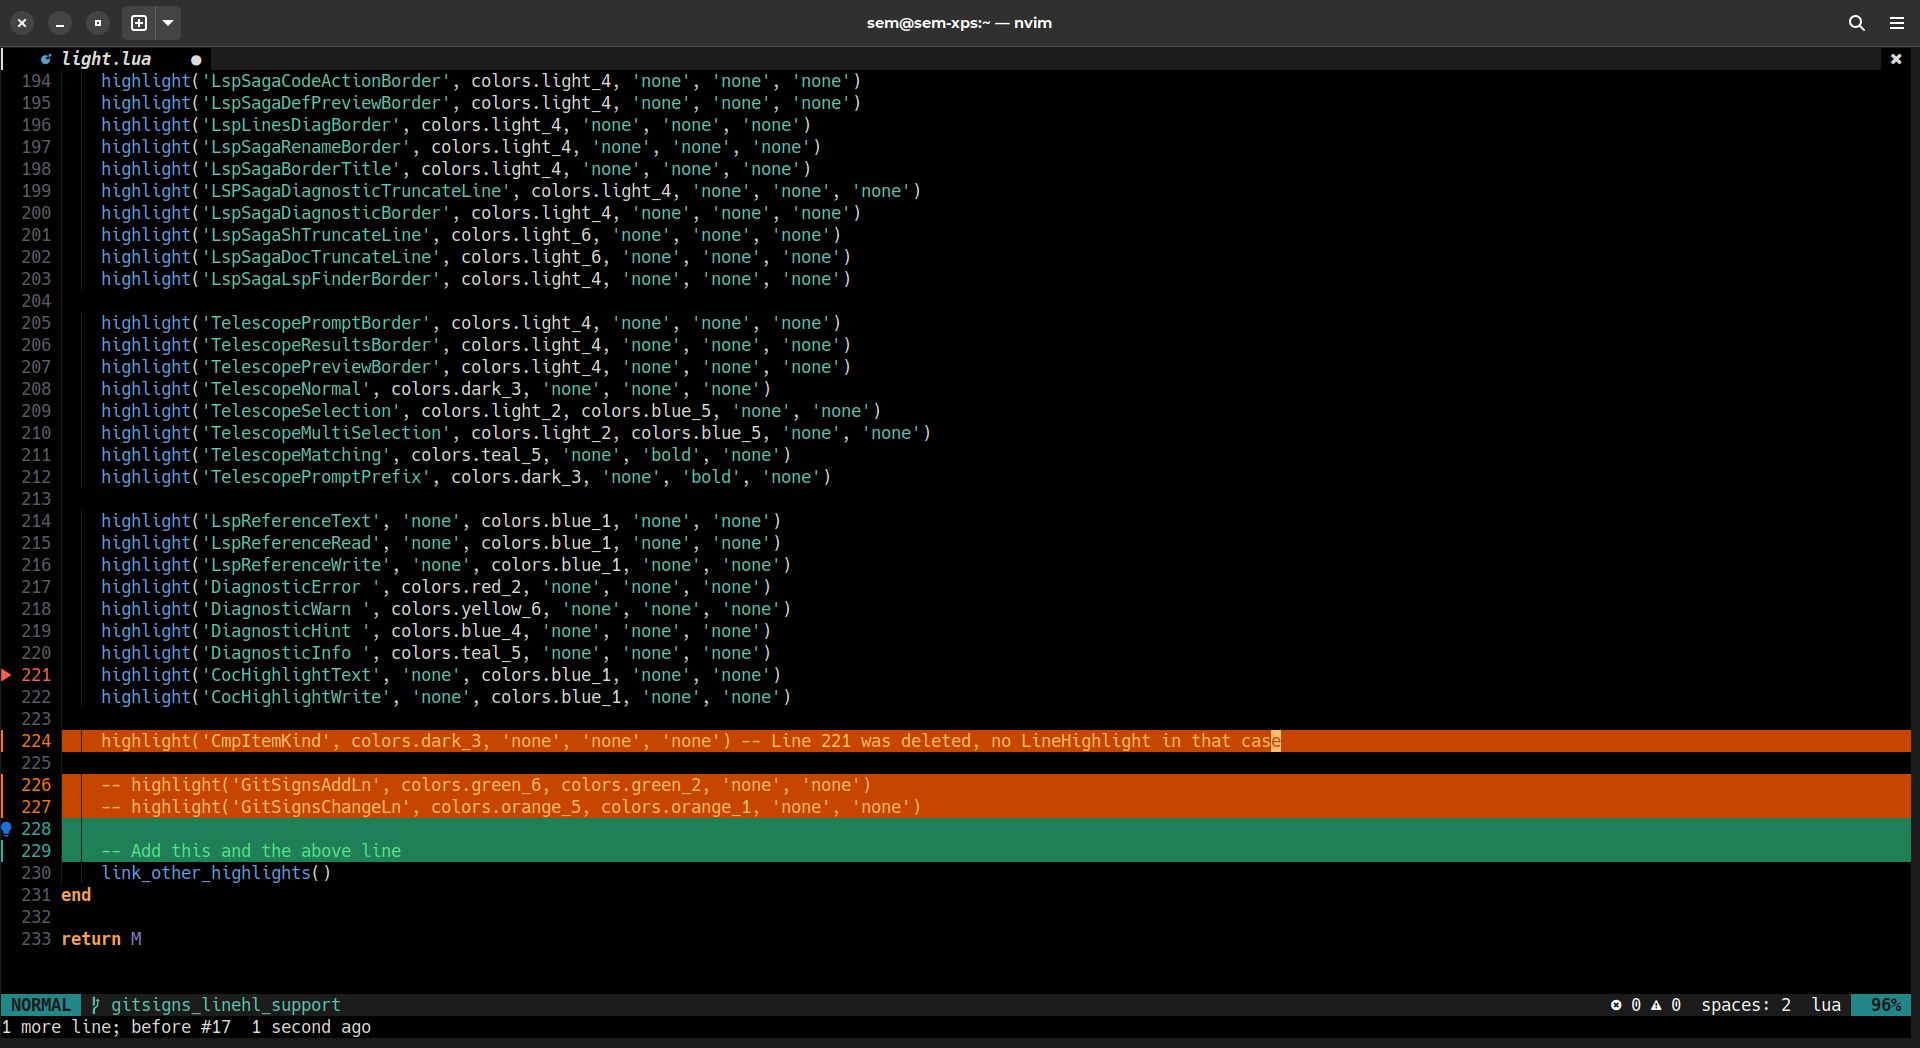The image size is (1920, 1048).
Task: Click the 'TelescopePromptBorder' string
Action: coord(316,323)
